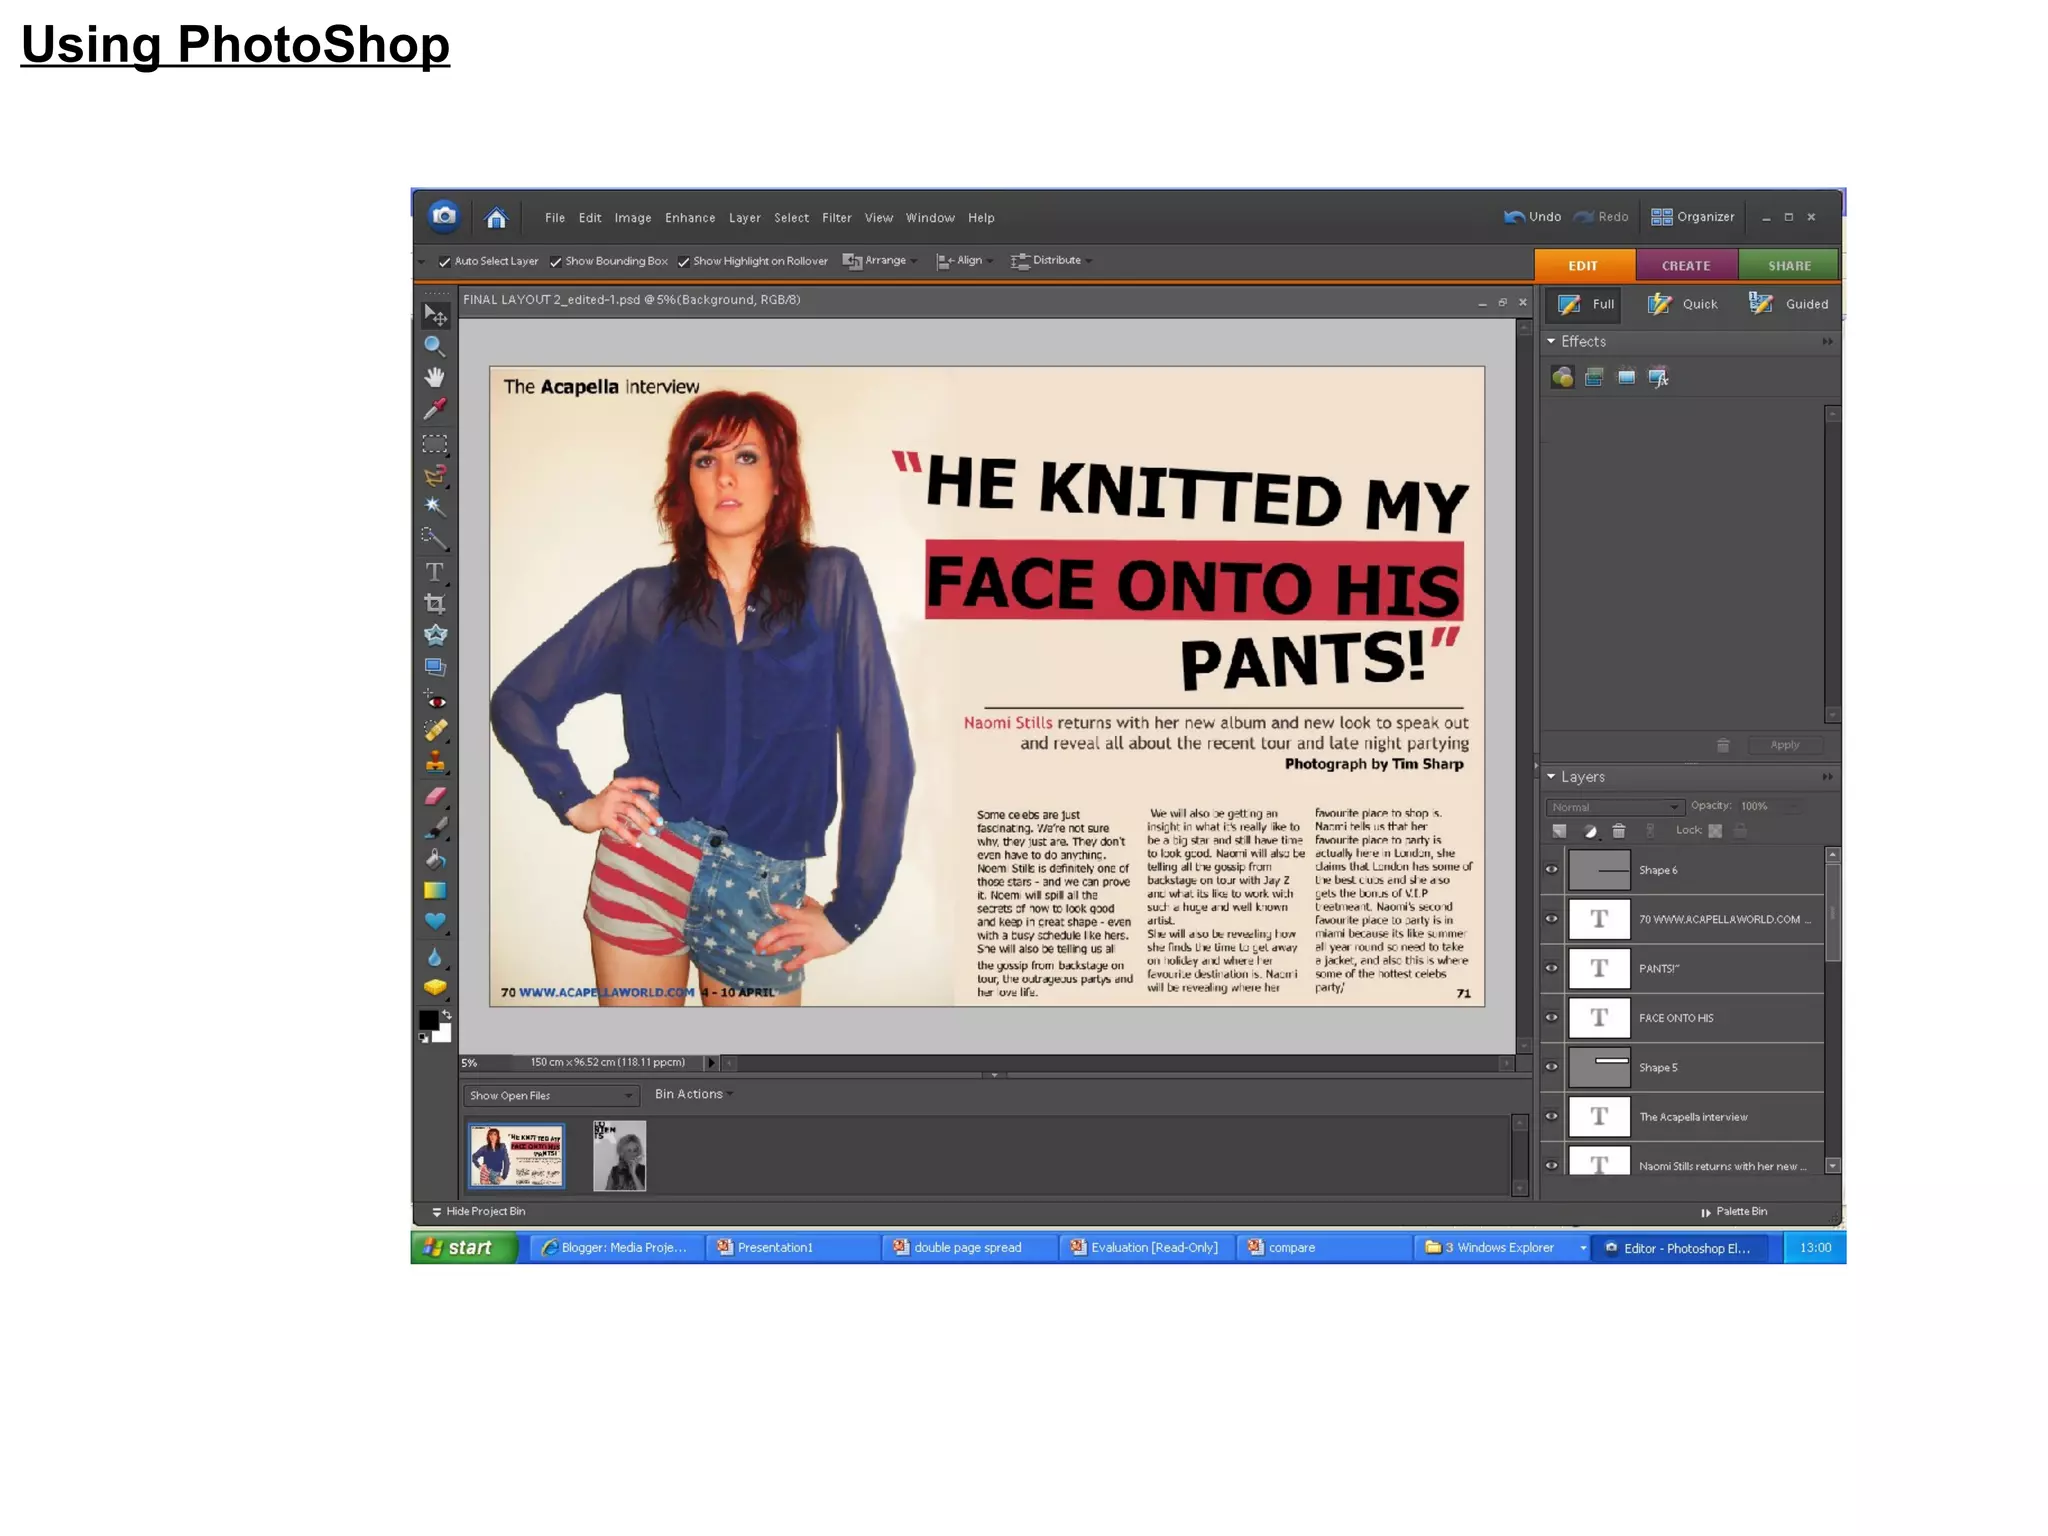Viewport: 2048px width, 1536px height.
Task: Open the Organizer
Action: pos(1692,217)
